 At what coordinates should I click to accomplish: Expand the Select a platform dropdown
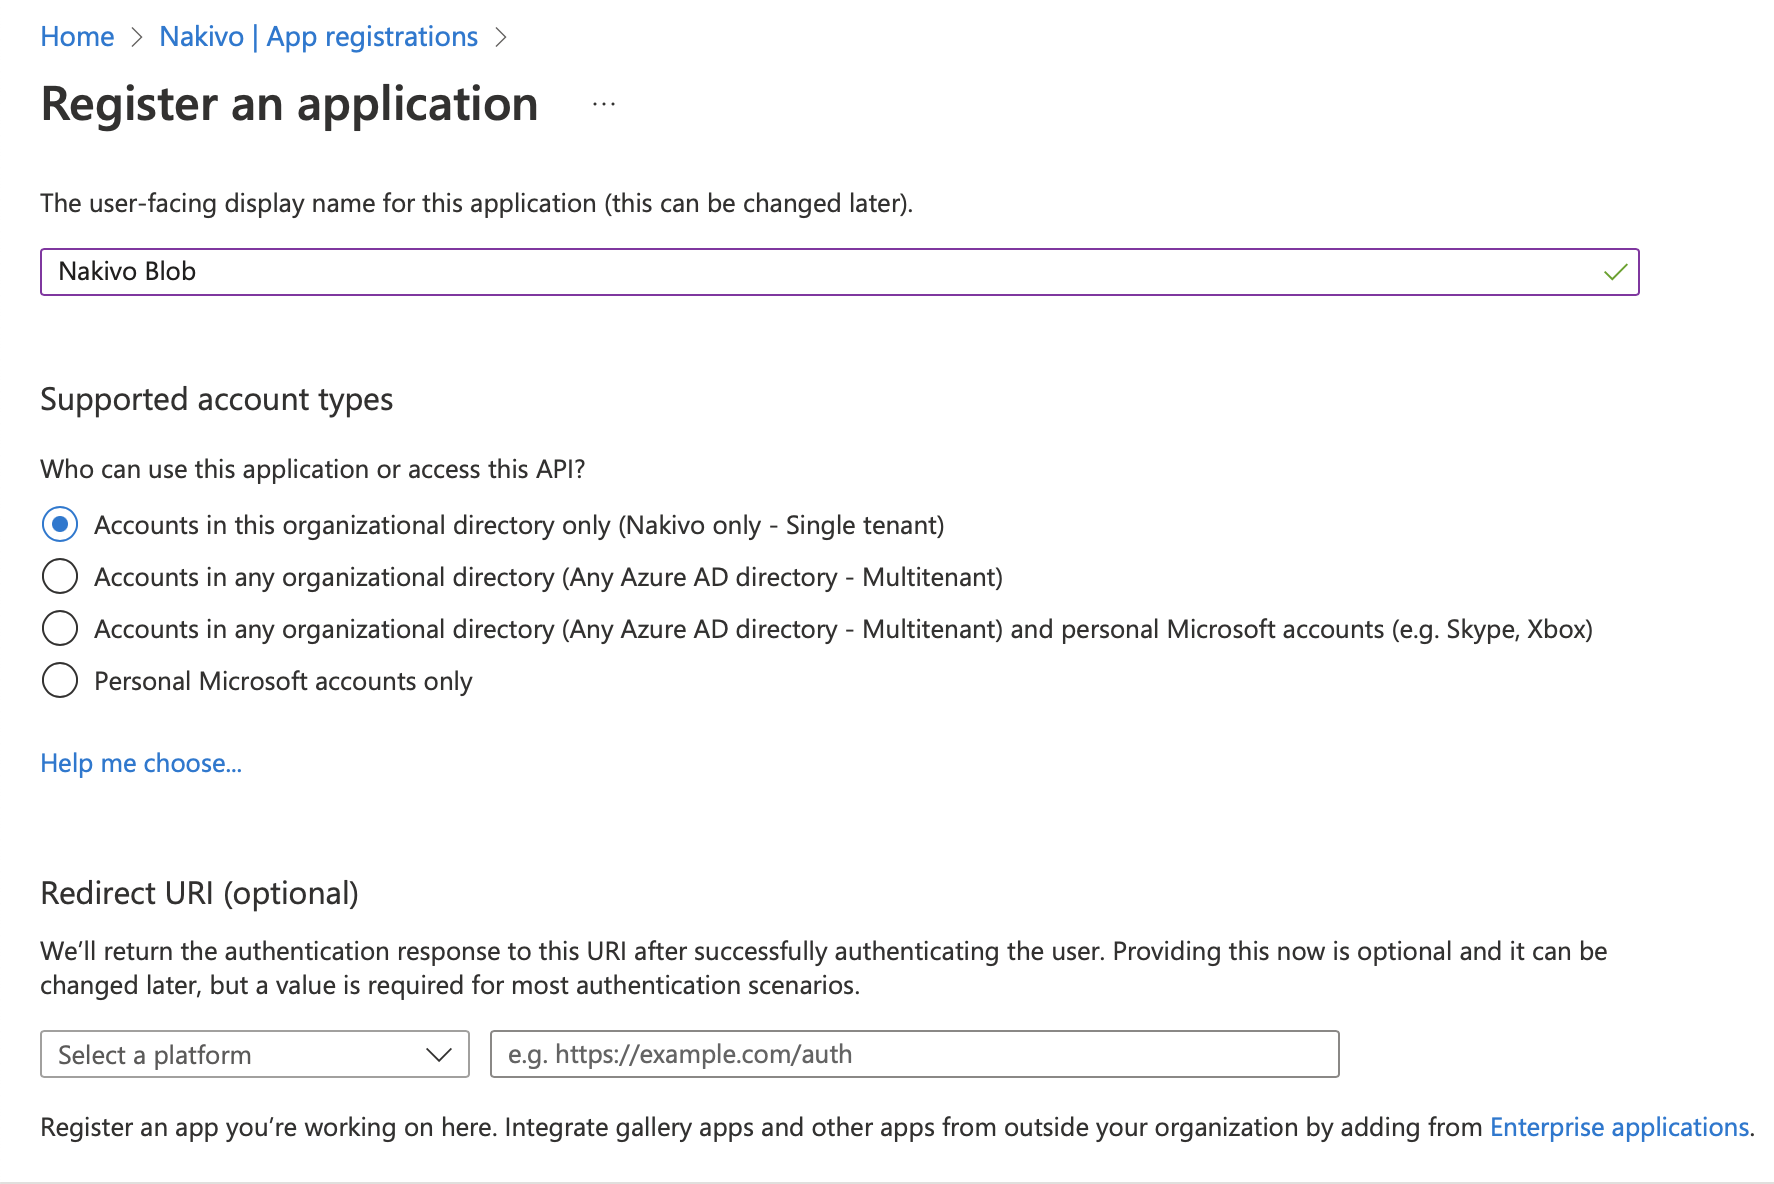coord(254,1055)
